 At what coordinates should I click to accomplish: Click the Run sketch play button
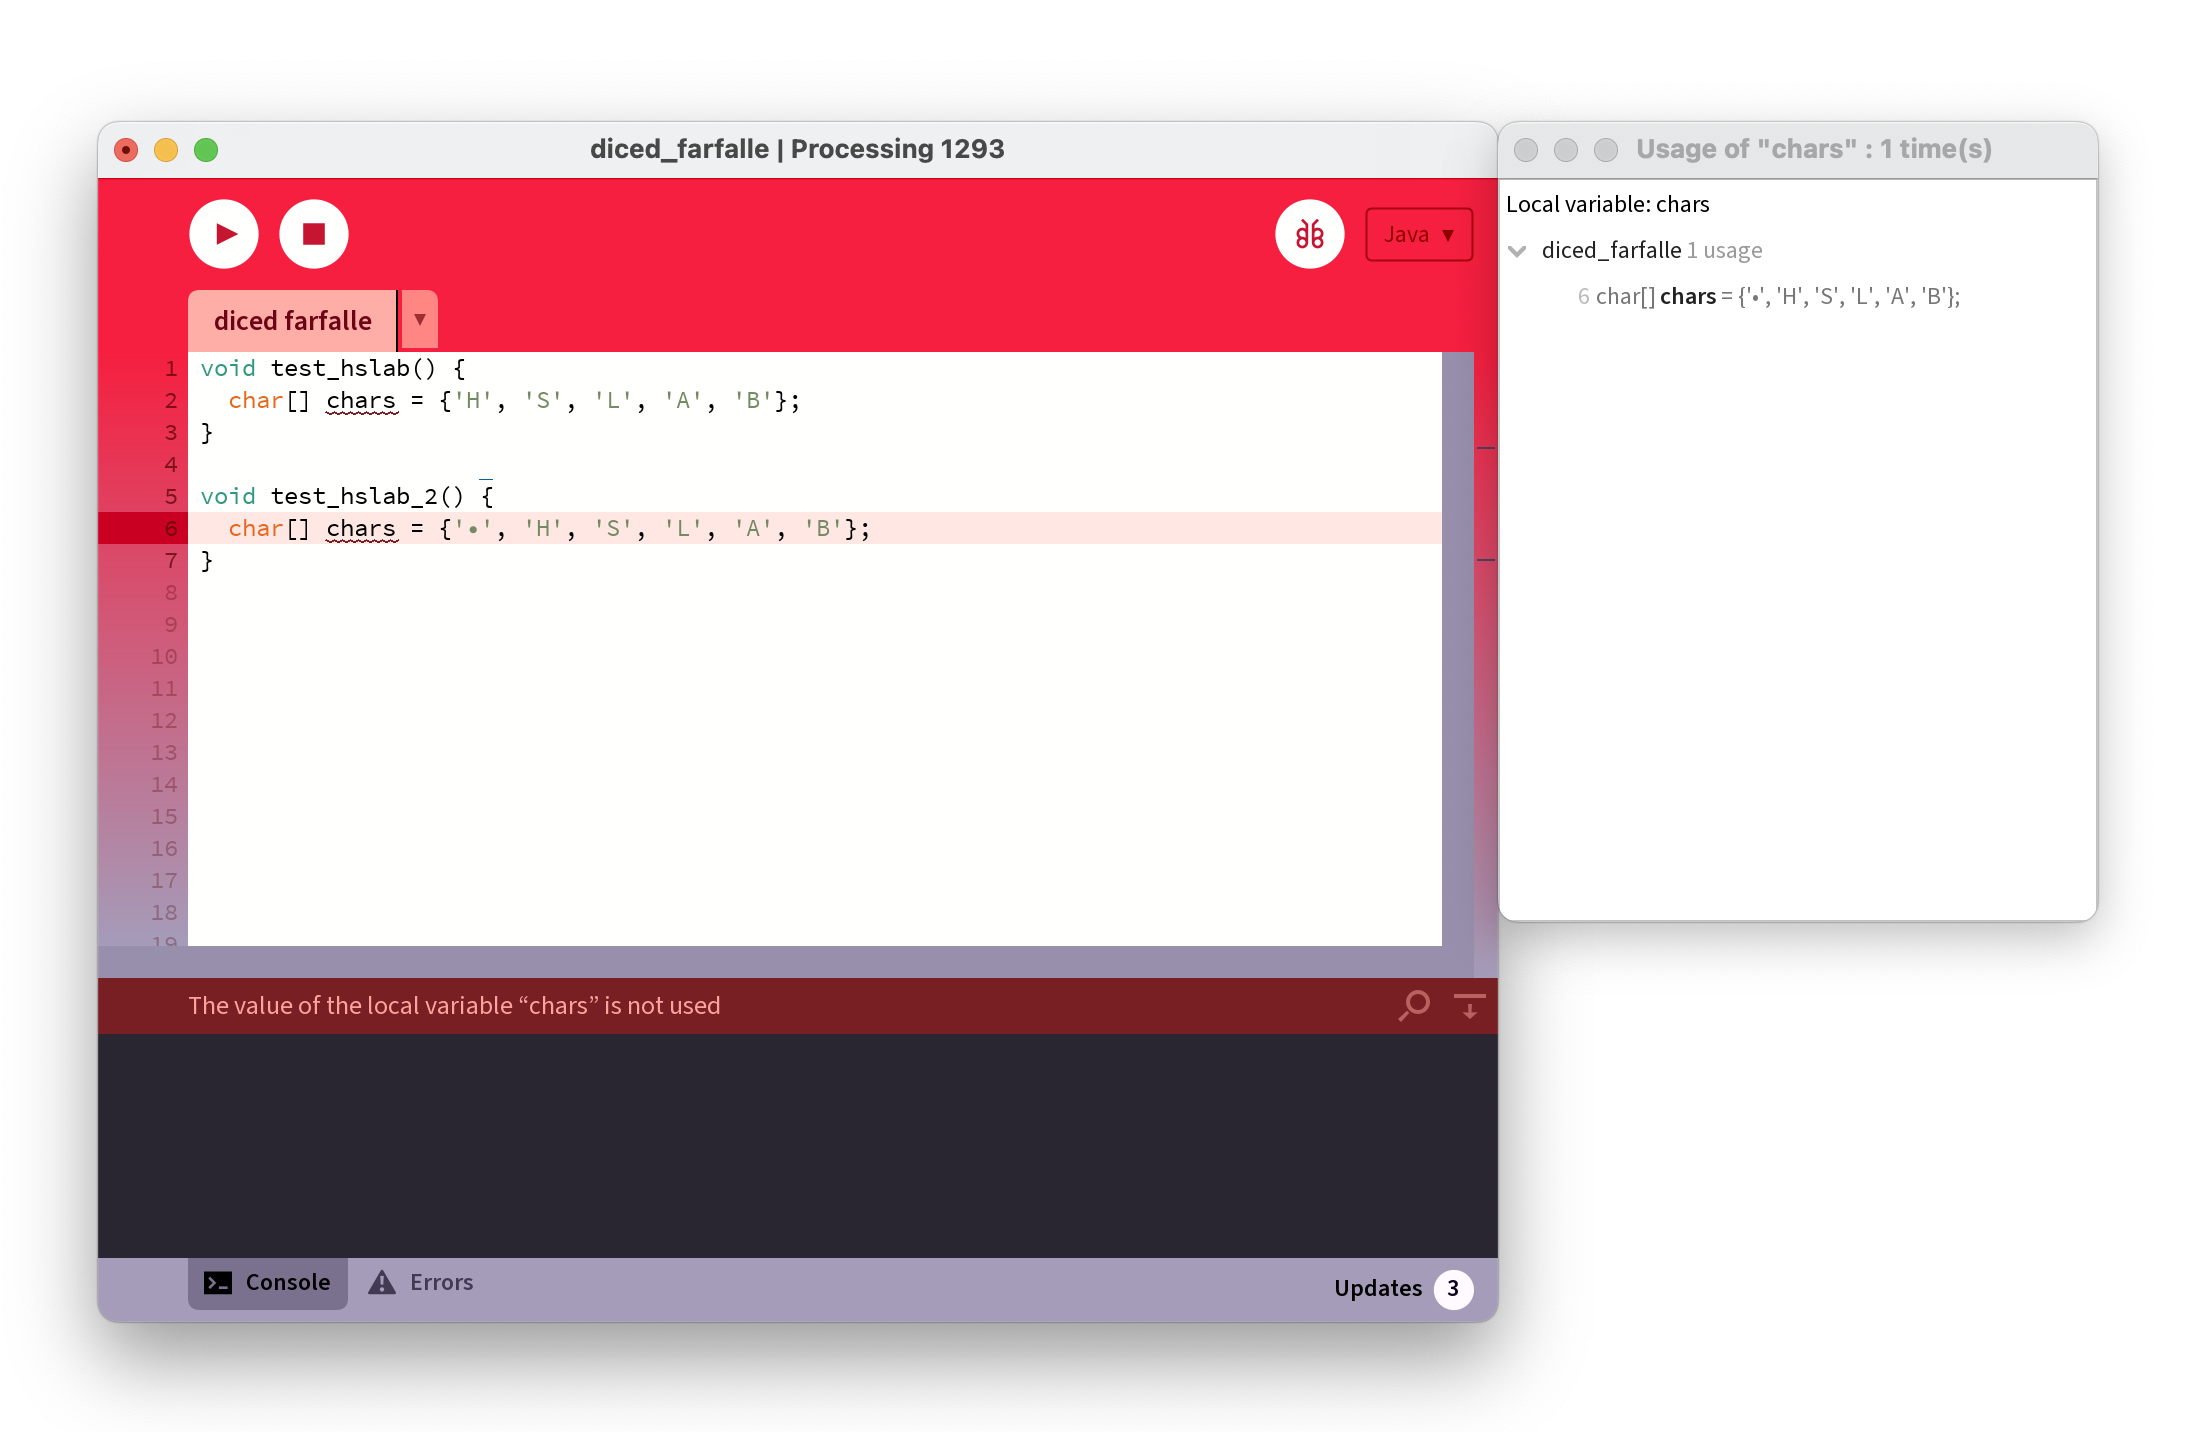(x=224, y=234)
